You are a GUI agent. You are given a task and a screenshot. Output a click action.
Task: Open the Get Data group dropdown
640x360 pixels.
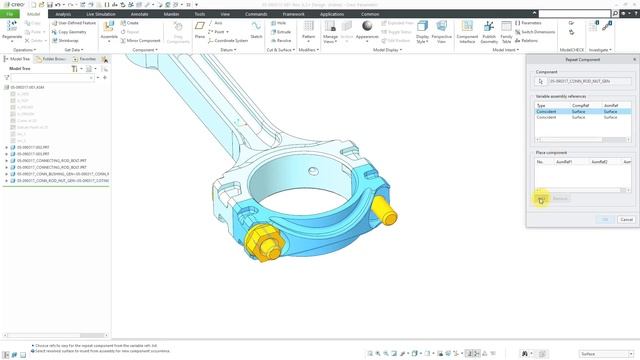73,50
